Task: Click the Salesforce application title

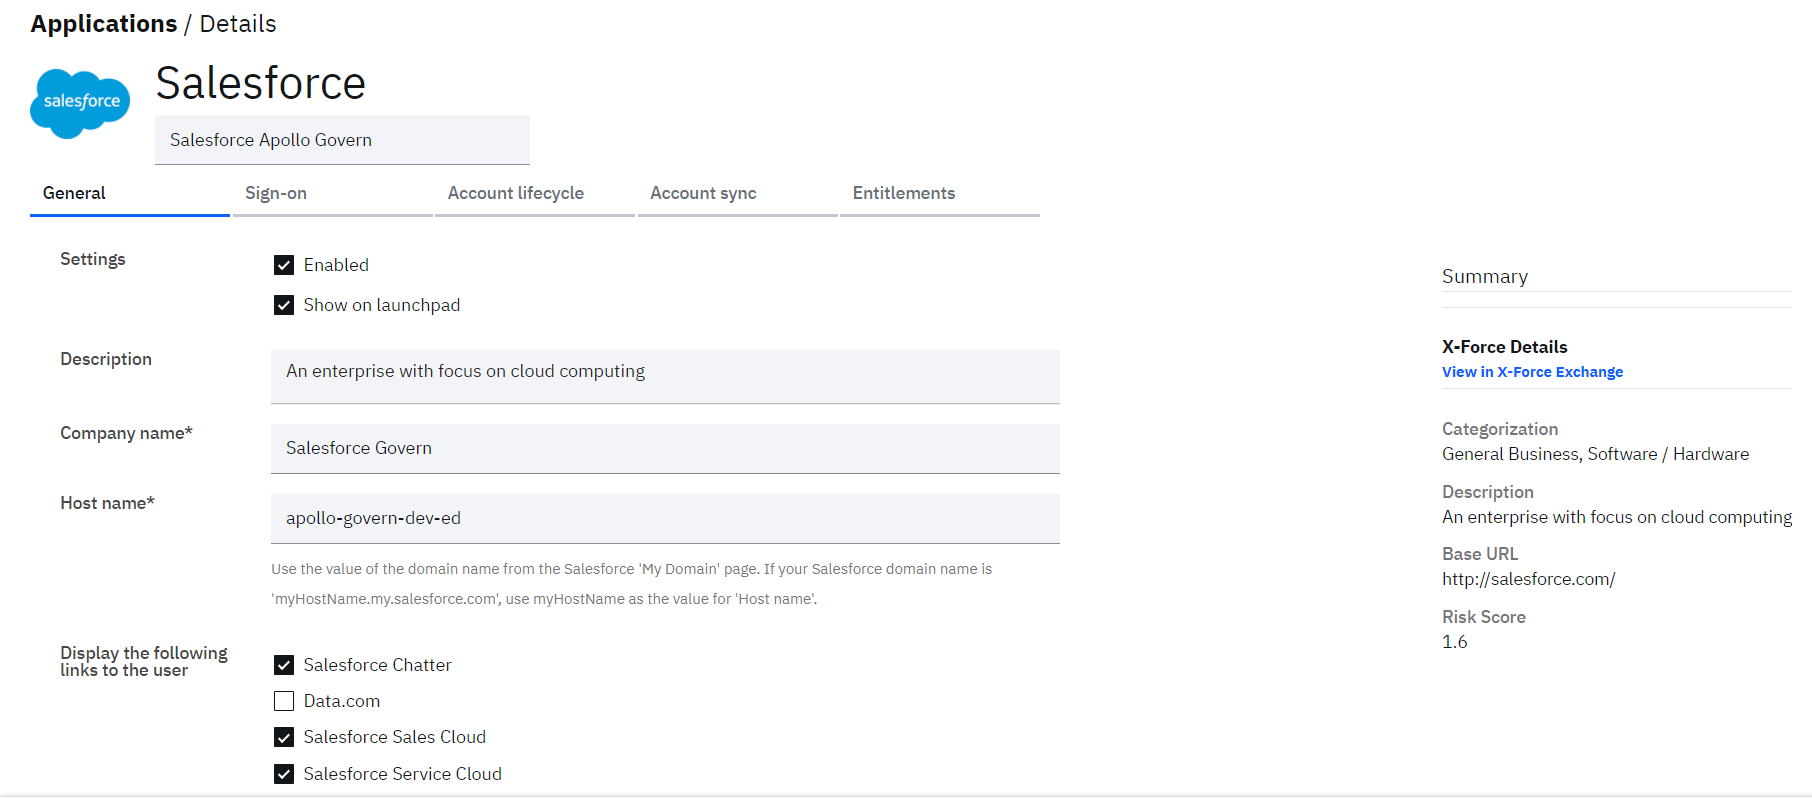Action: [261, 83]
